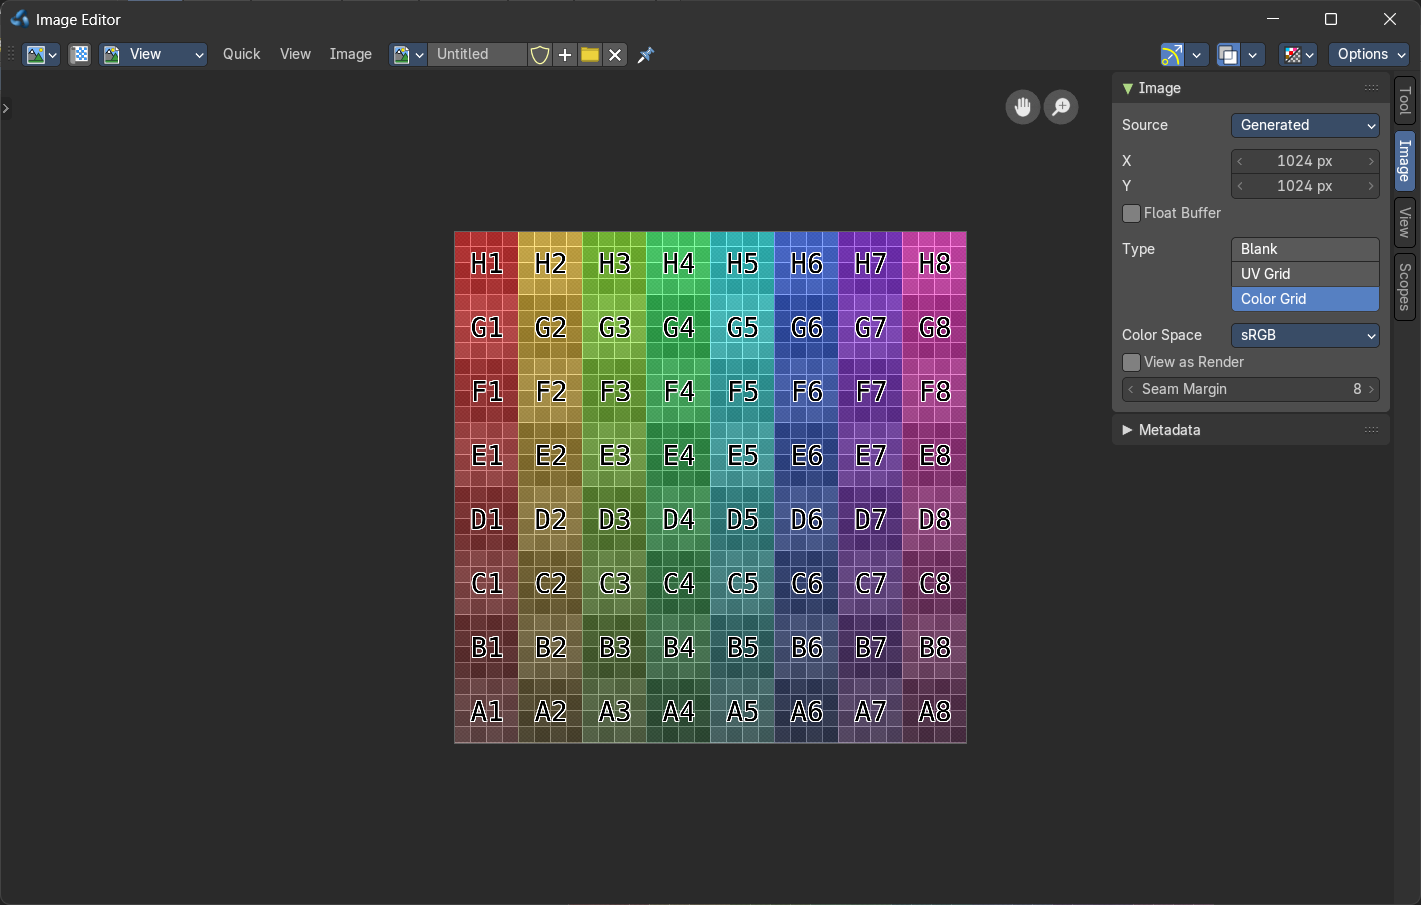Switch to the Tool sidebar tab
Viewport: 1421px width, 905px height.
click(1405, 101)
